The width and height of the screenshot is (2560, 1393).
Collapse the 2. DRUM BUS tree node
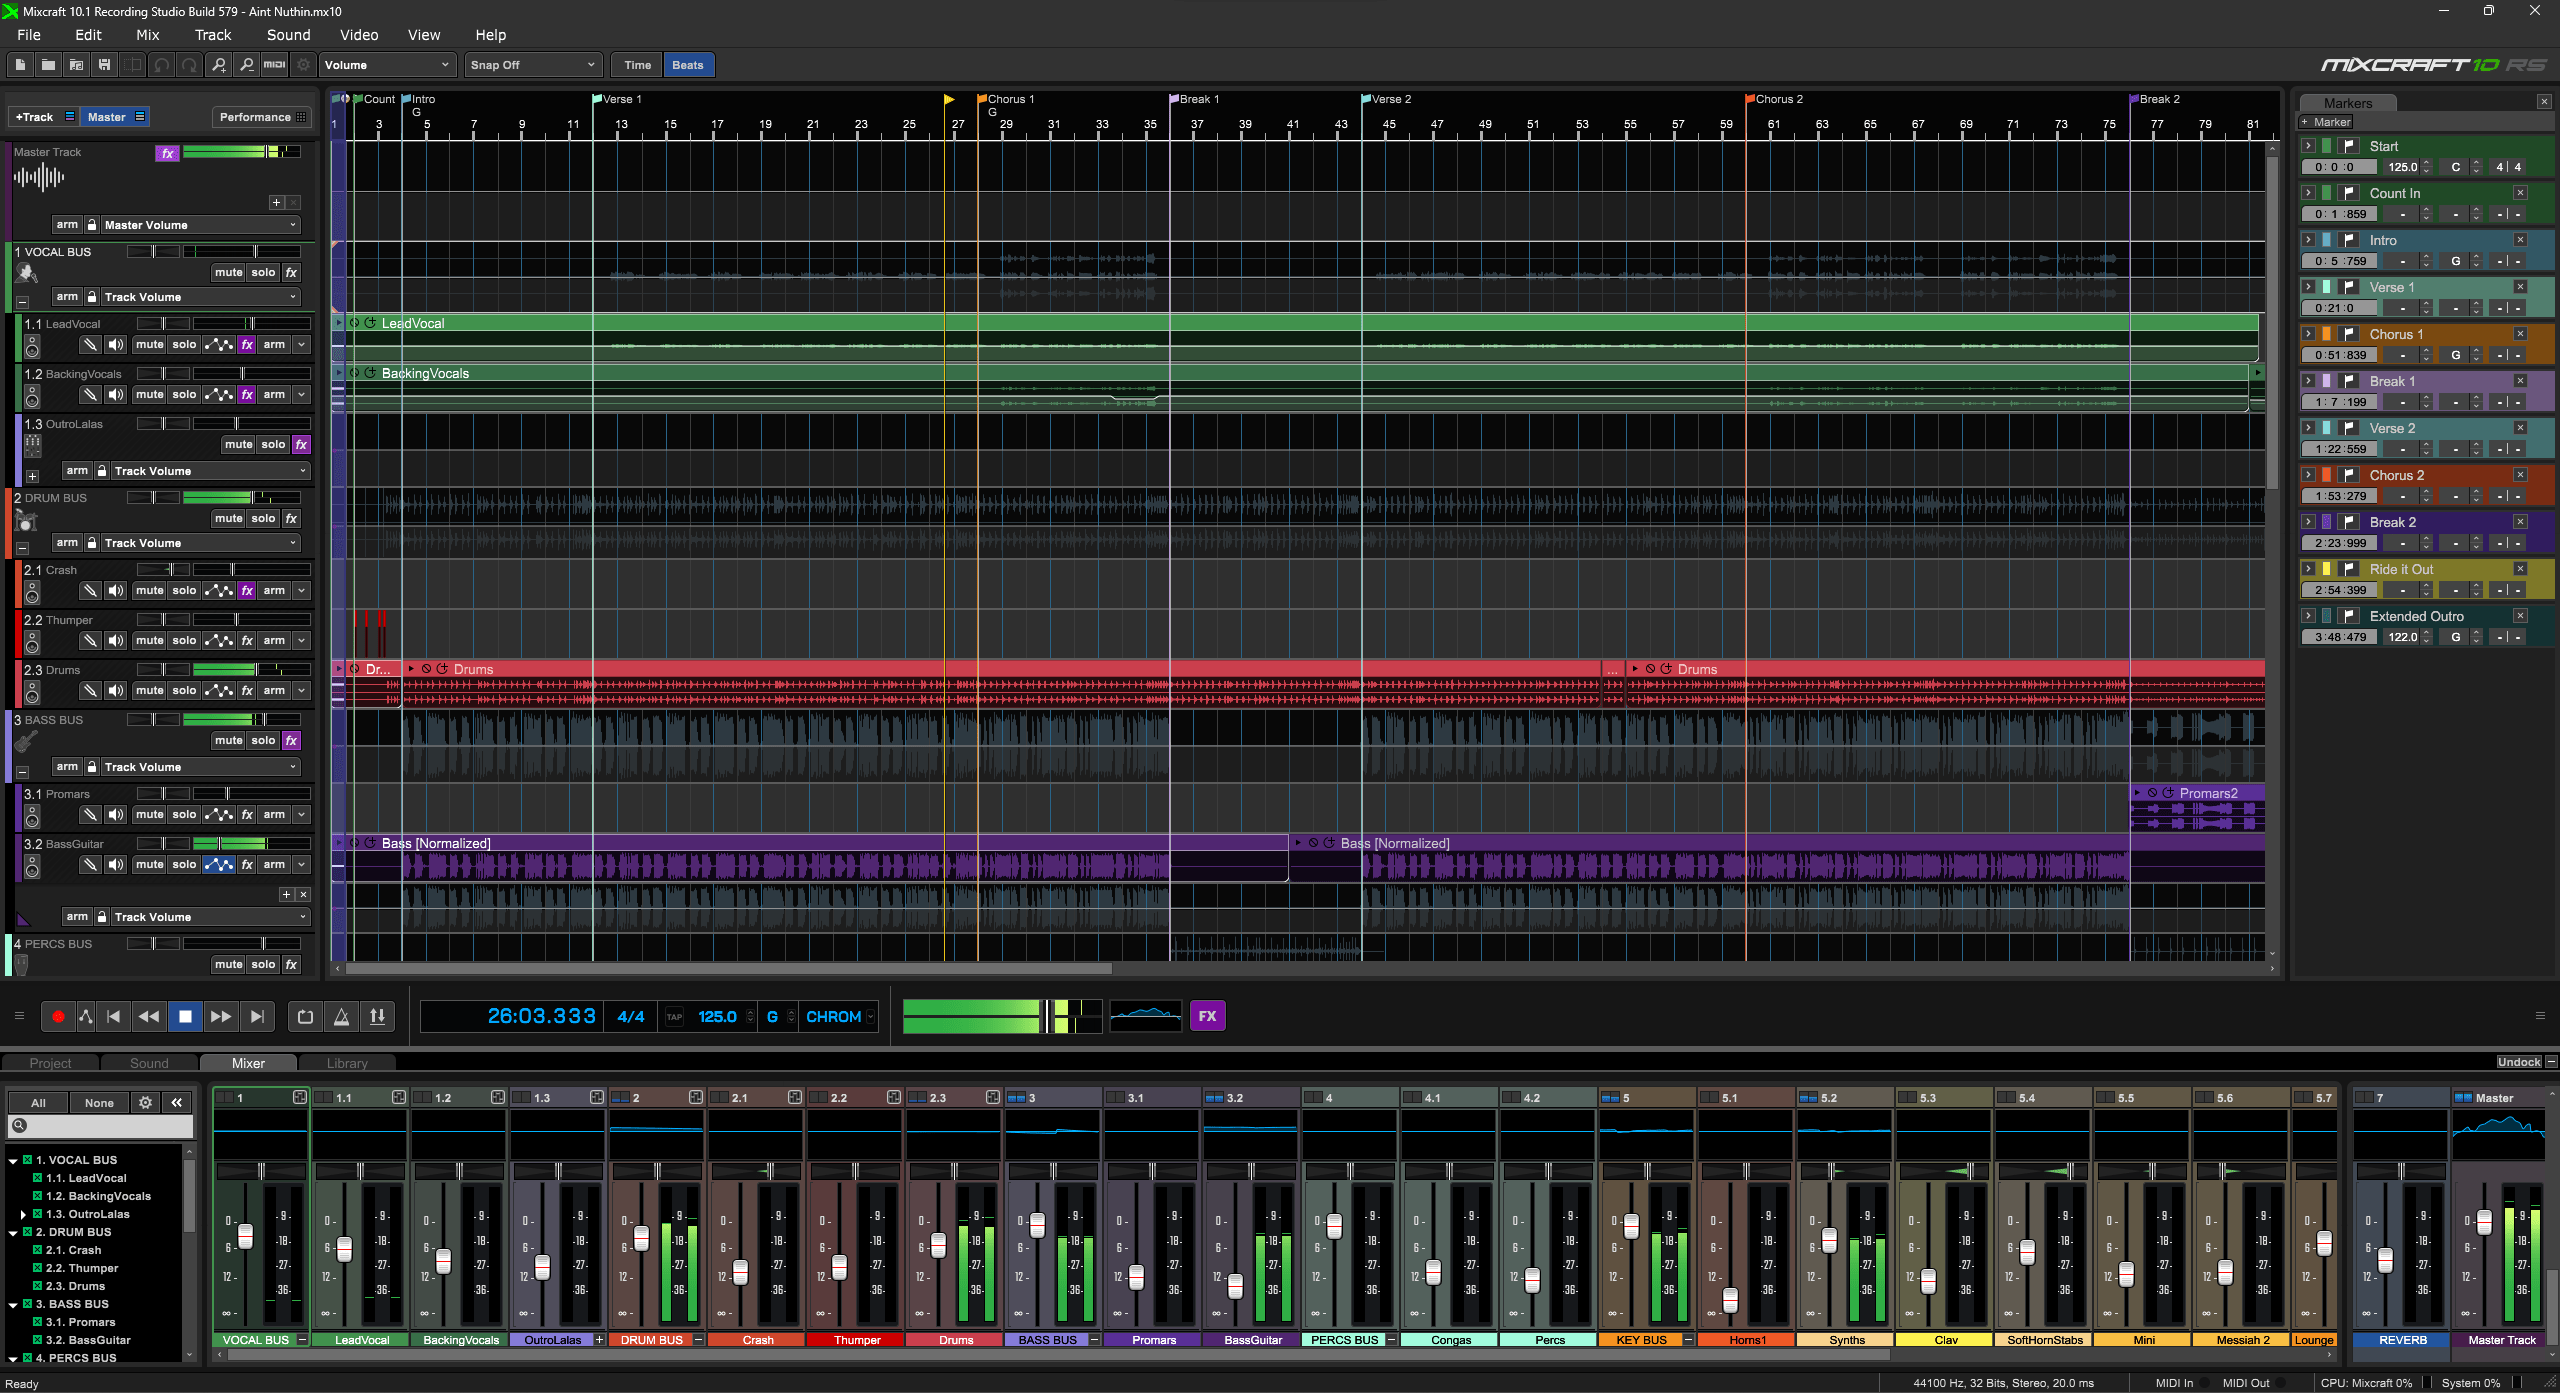click(x=13, y=1232)
